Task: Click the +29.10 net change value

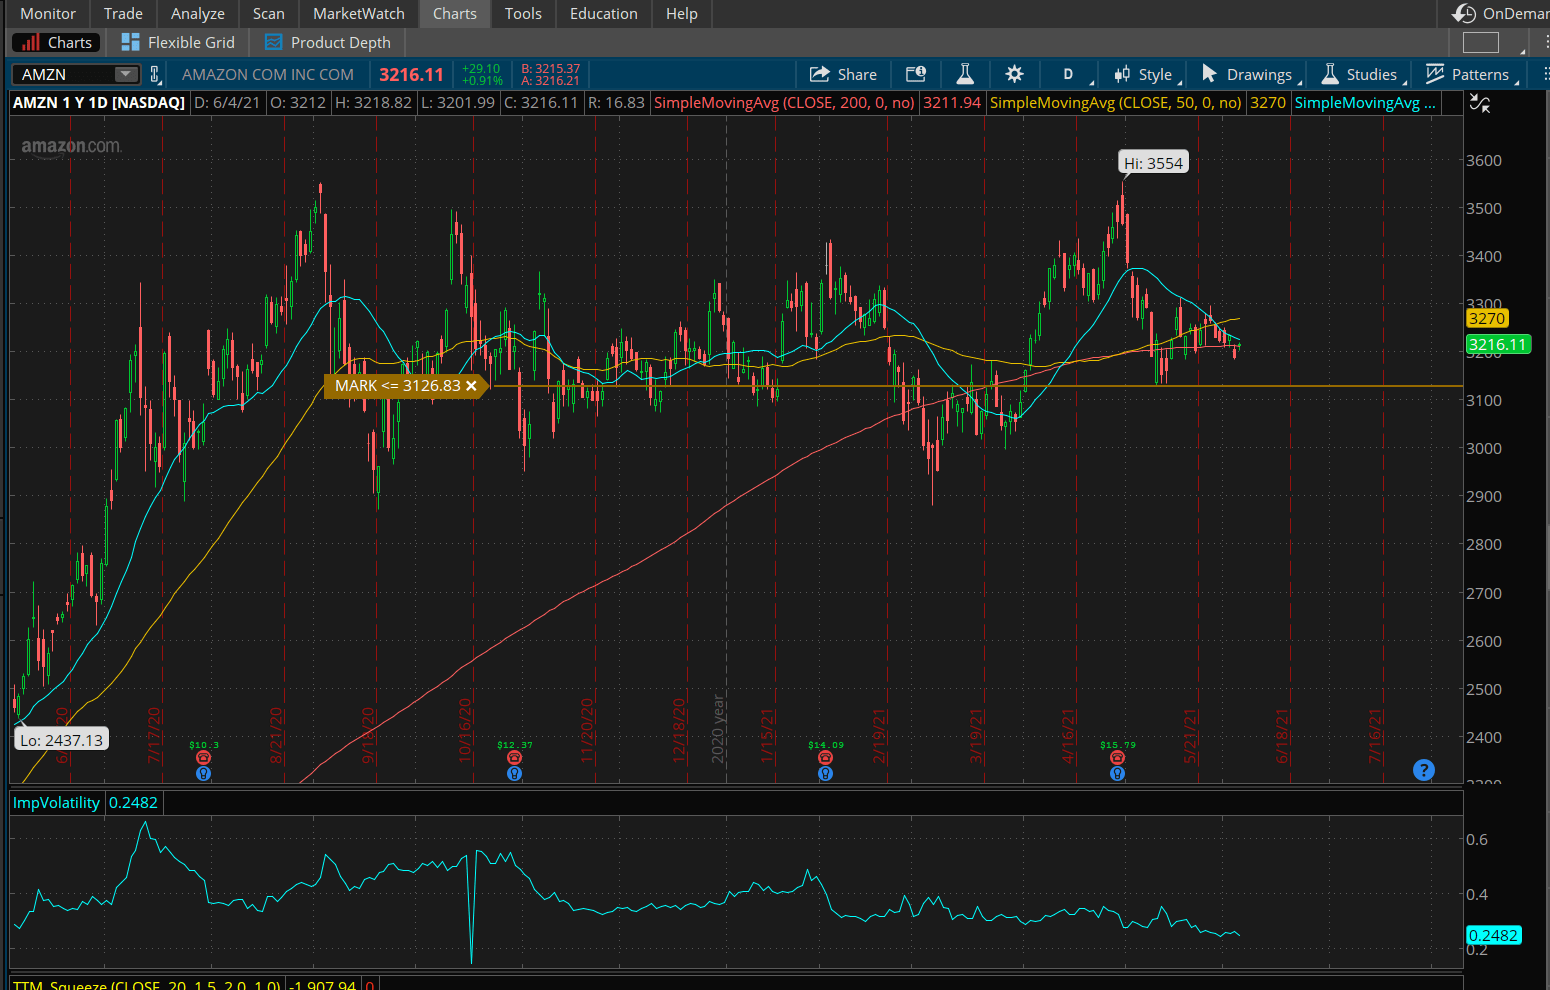Action: pyautogui.click(x=481, y=69)
